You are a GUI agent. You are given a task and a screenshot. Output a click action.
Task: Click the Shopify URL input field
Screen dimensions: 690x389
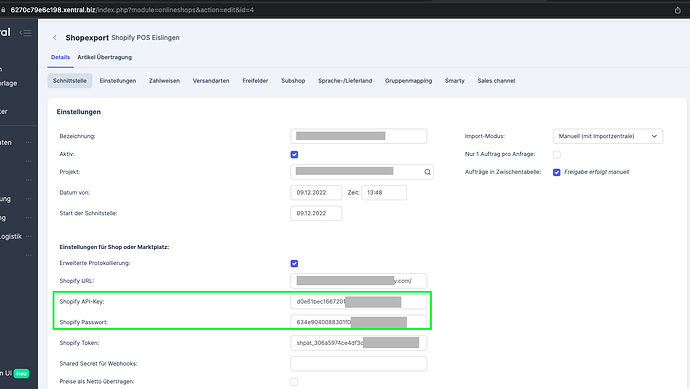[359, 281]
